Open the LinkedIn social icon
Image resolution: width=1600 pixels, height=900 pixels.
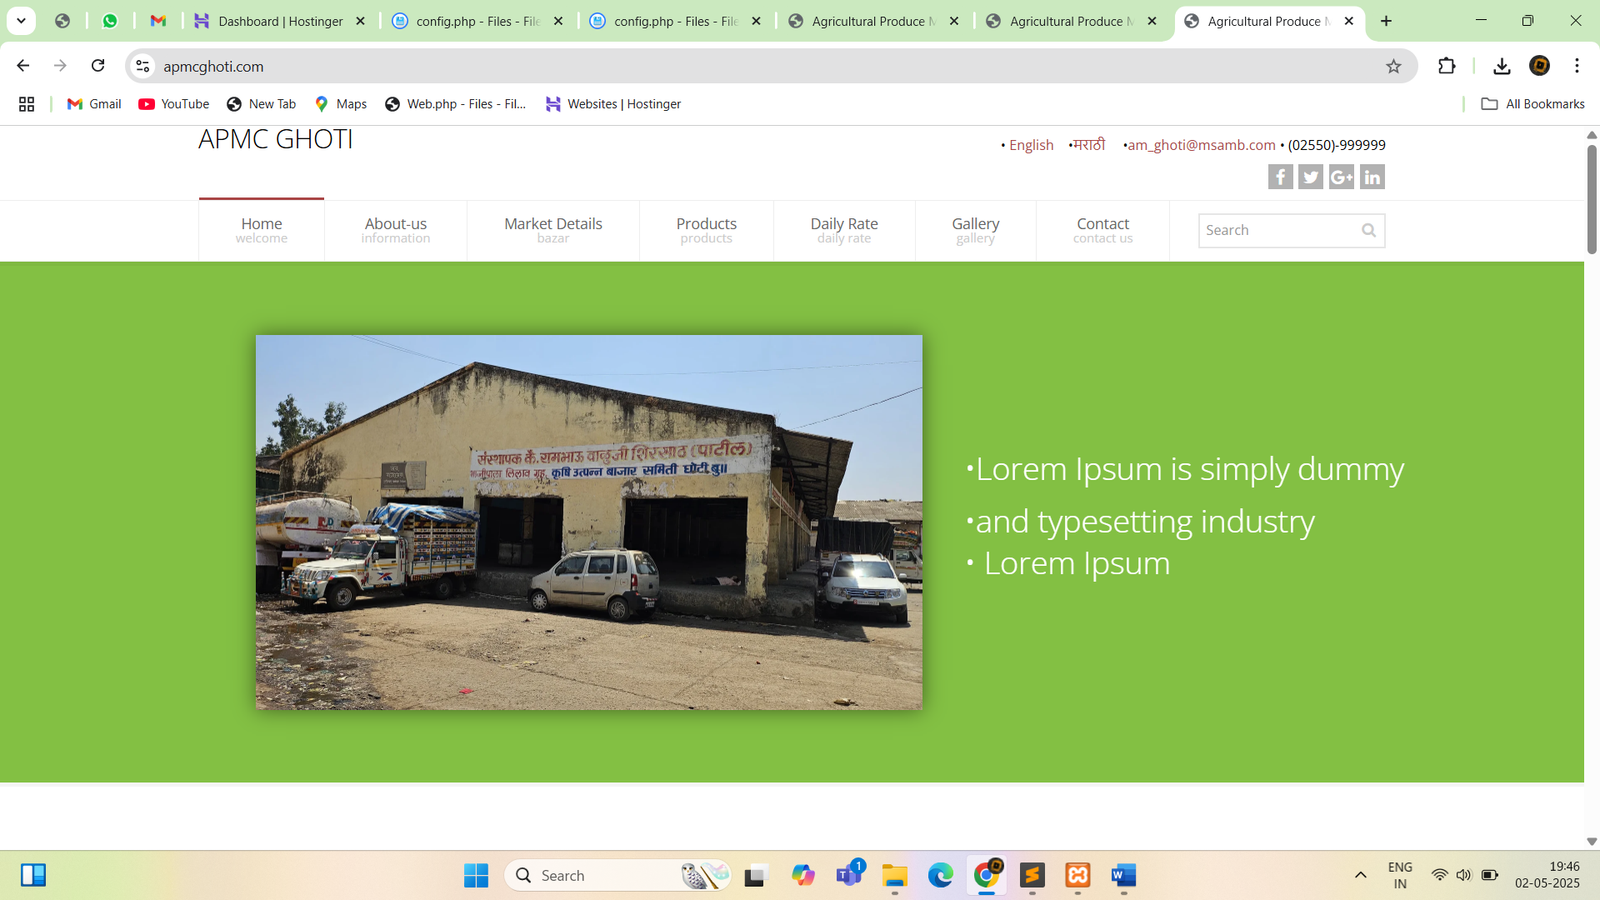tap(1372, 177)
